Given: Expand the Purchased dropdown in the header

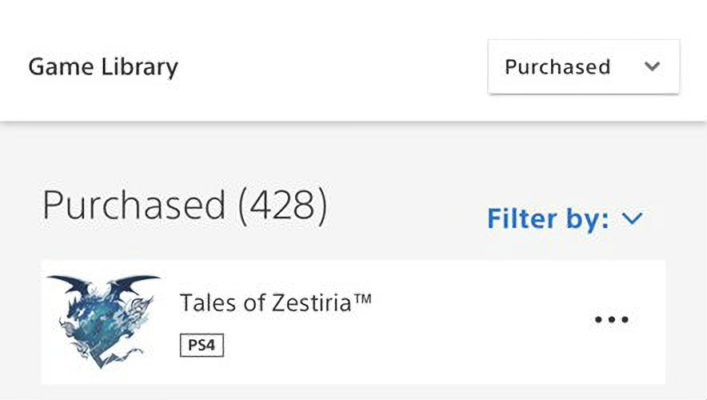Looking at the screenshot, I should click(583, 67).
